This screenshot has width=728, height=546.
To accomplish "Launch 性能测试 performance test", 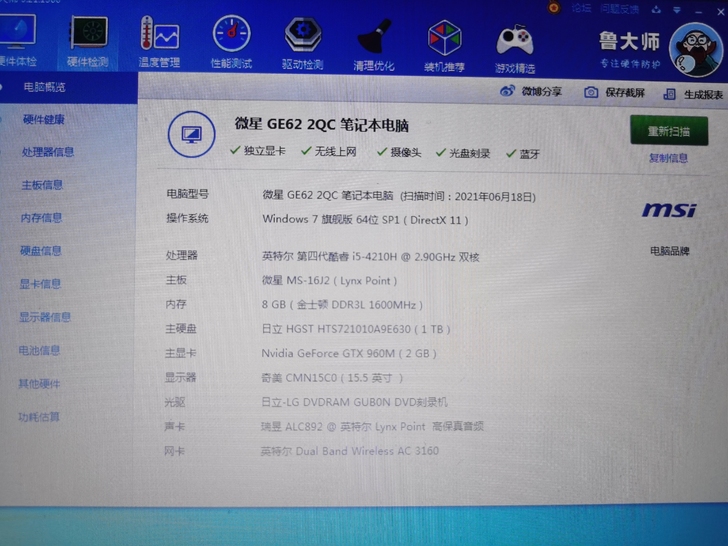I will 231,33.
